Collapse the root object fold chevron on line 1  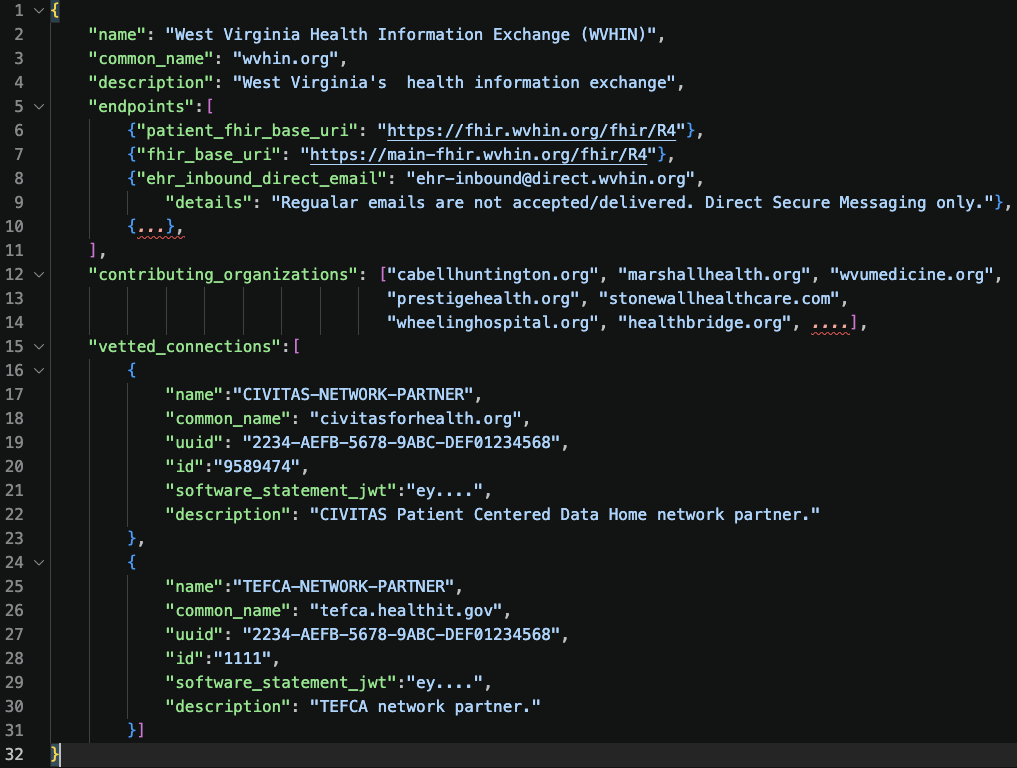pyautogui.click(x=39, y=10)
